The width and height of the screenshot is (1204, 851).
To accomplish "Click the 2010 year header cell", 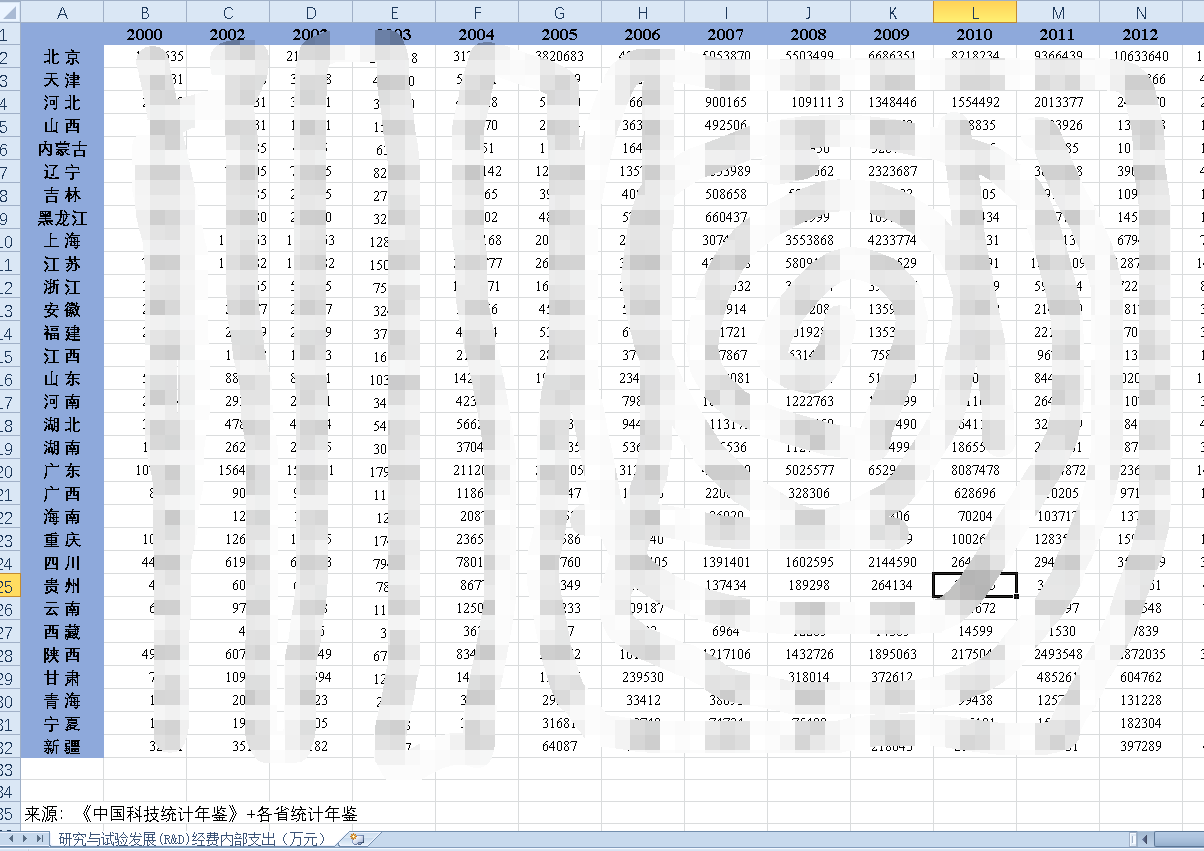I will coord(975,34).
